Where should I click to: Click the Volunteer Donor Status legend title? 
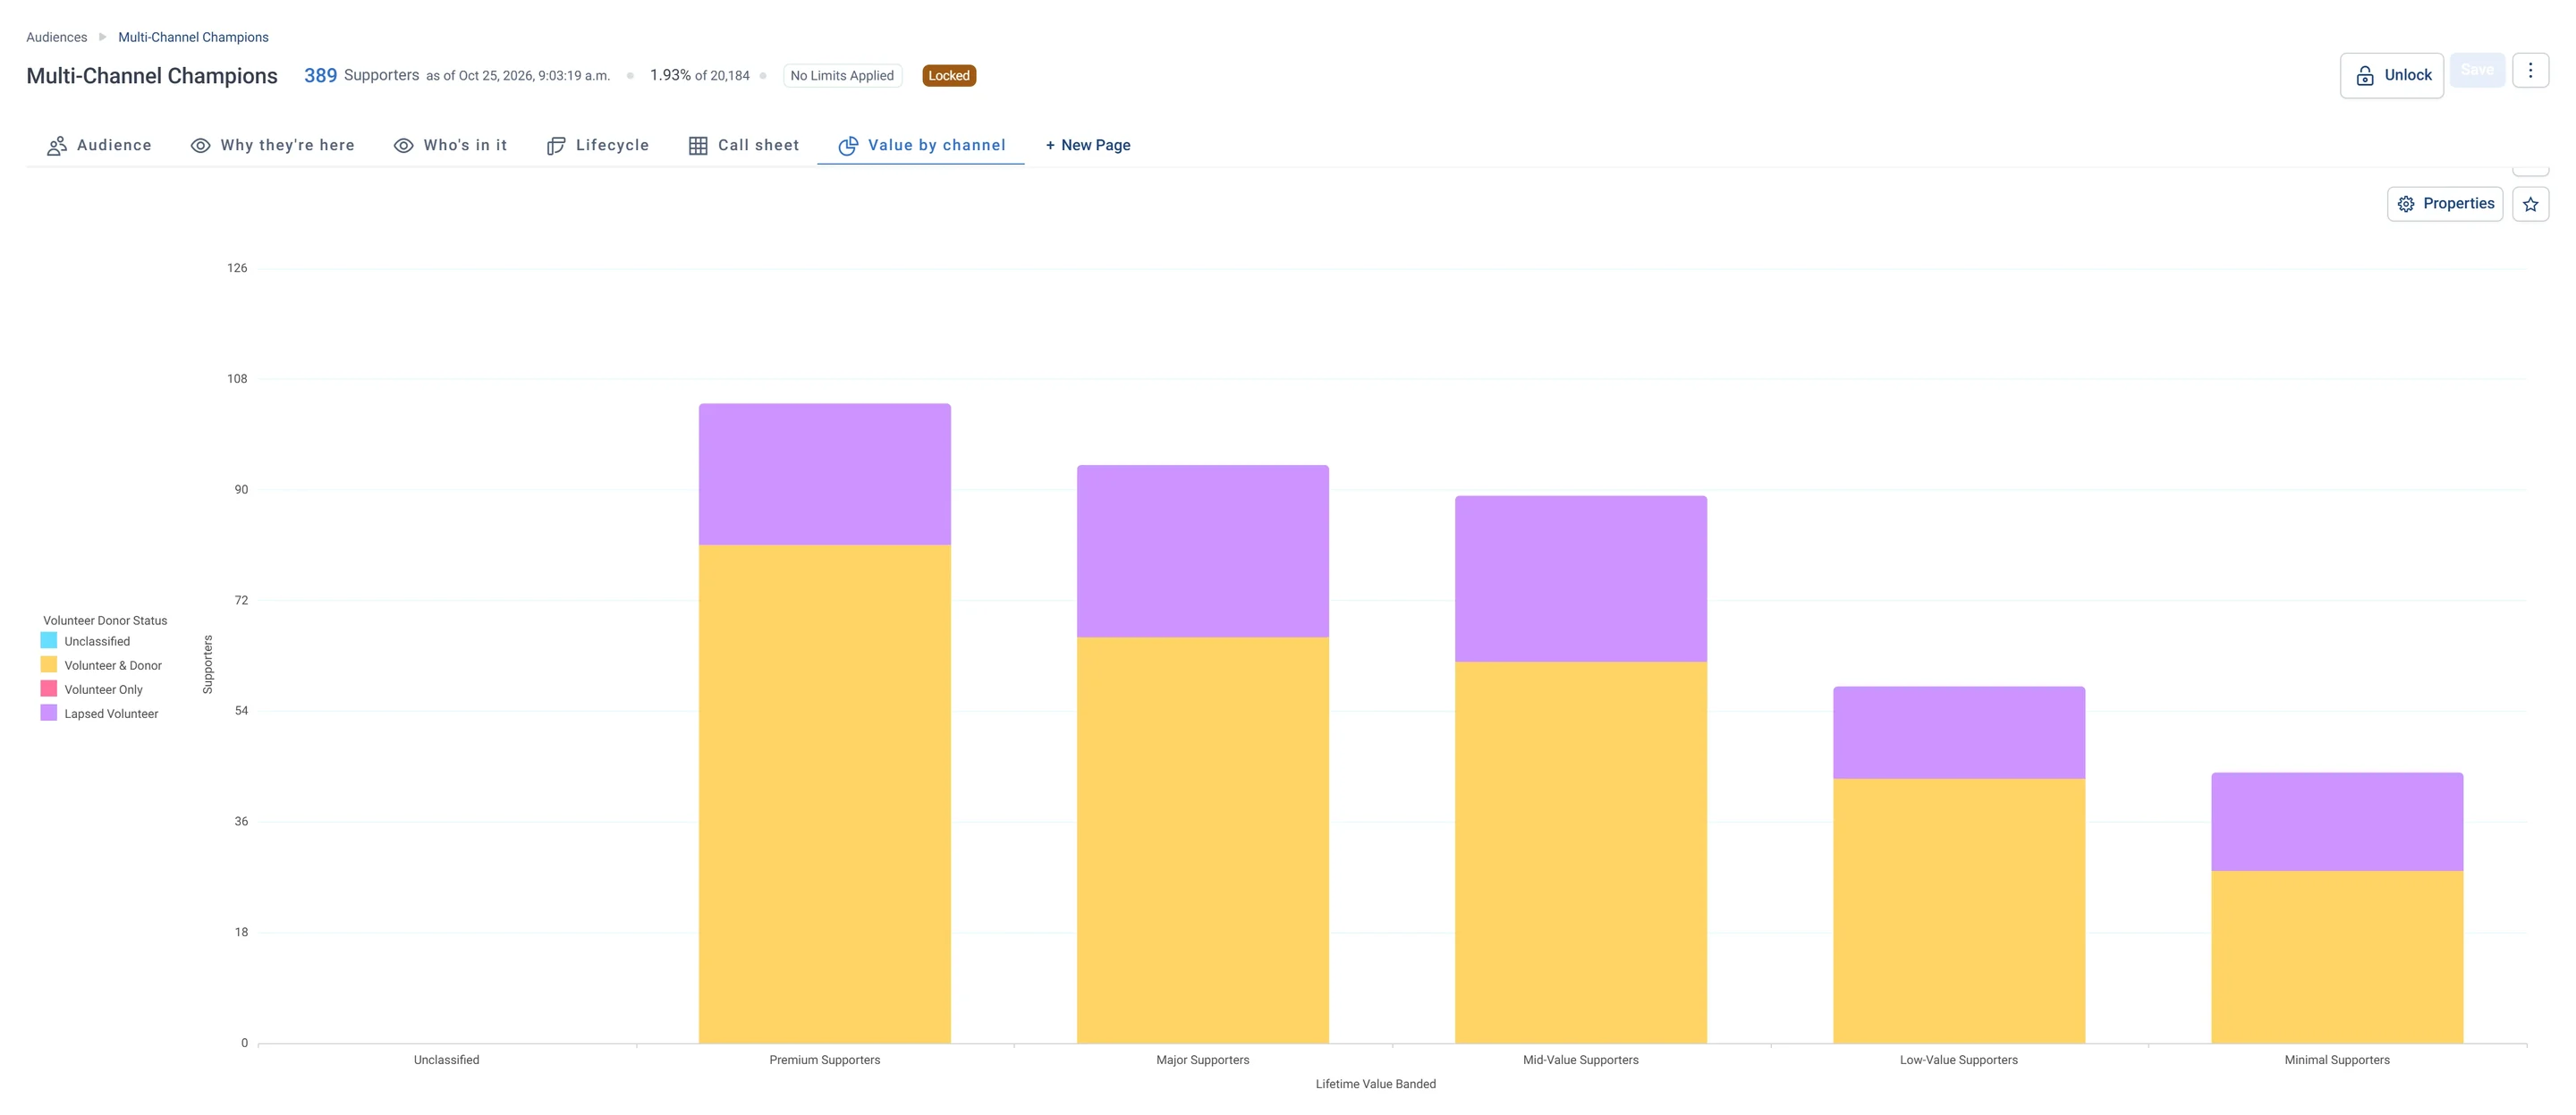point(105,621)
